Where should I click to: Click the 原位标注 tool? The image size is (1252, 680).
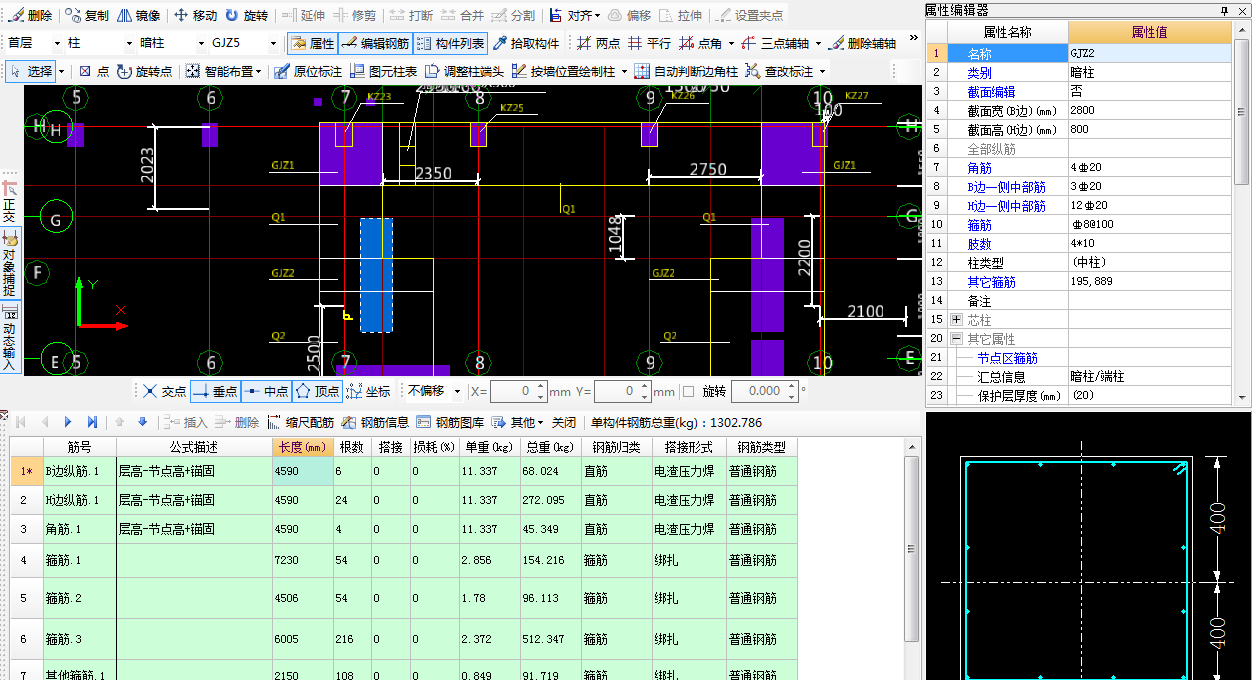click(308, 71)
